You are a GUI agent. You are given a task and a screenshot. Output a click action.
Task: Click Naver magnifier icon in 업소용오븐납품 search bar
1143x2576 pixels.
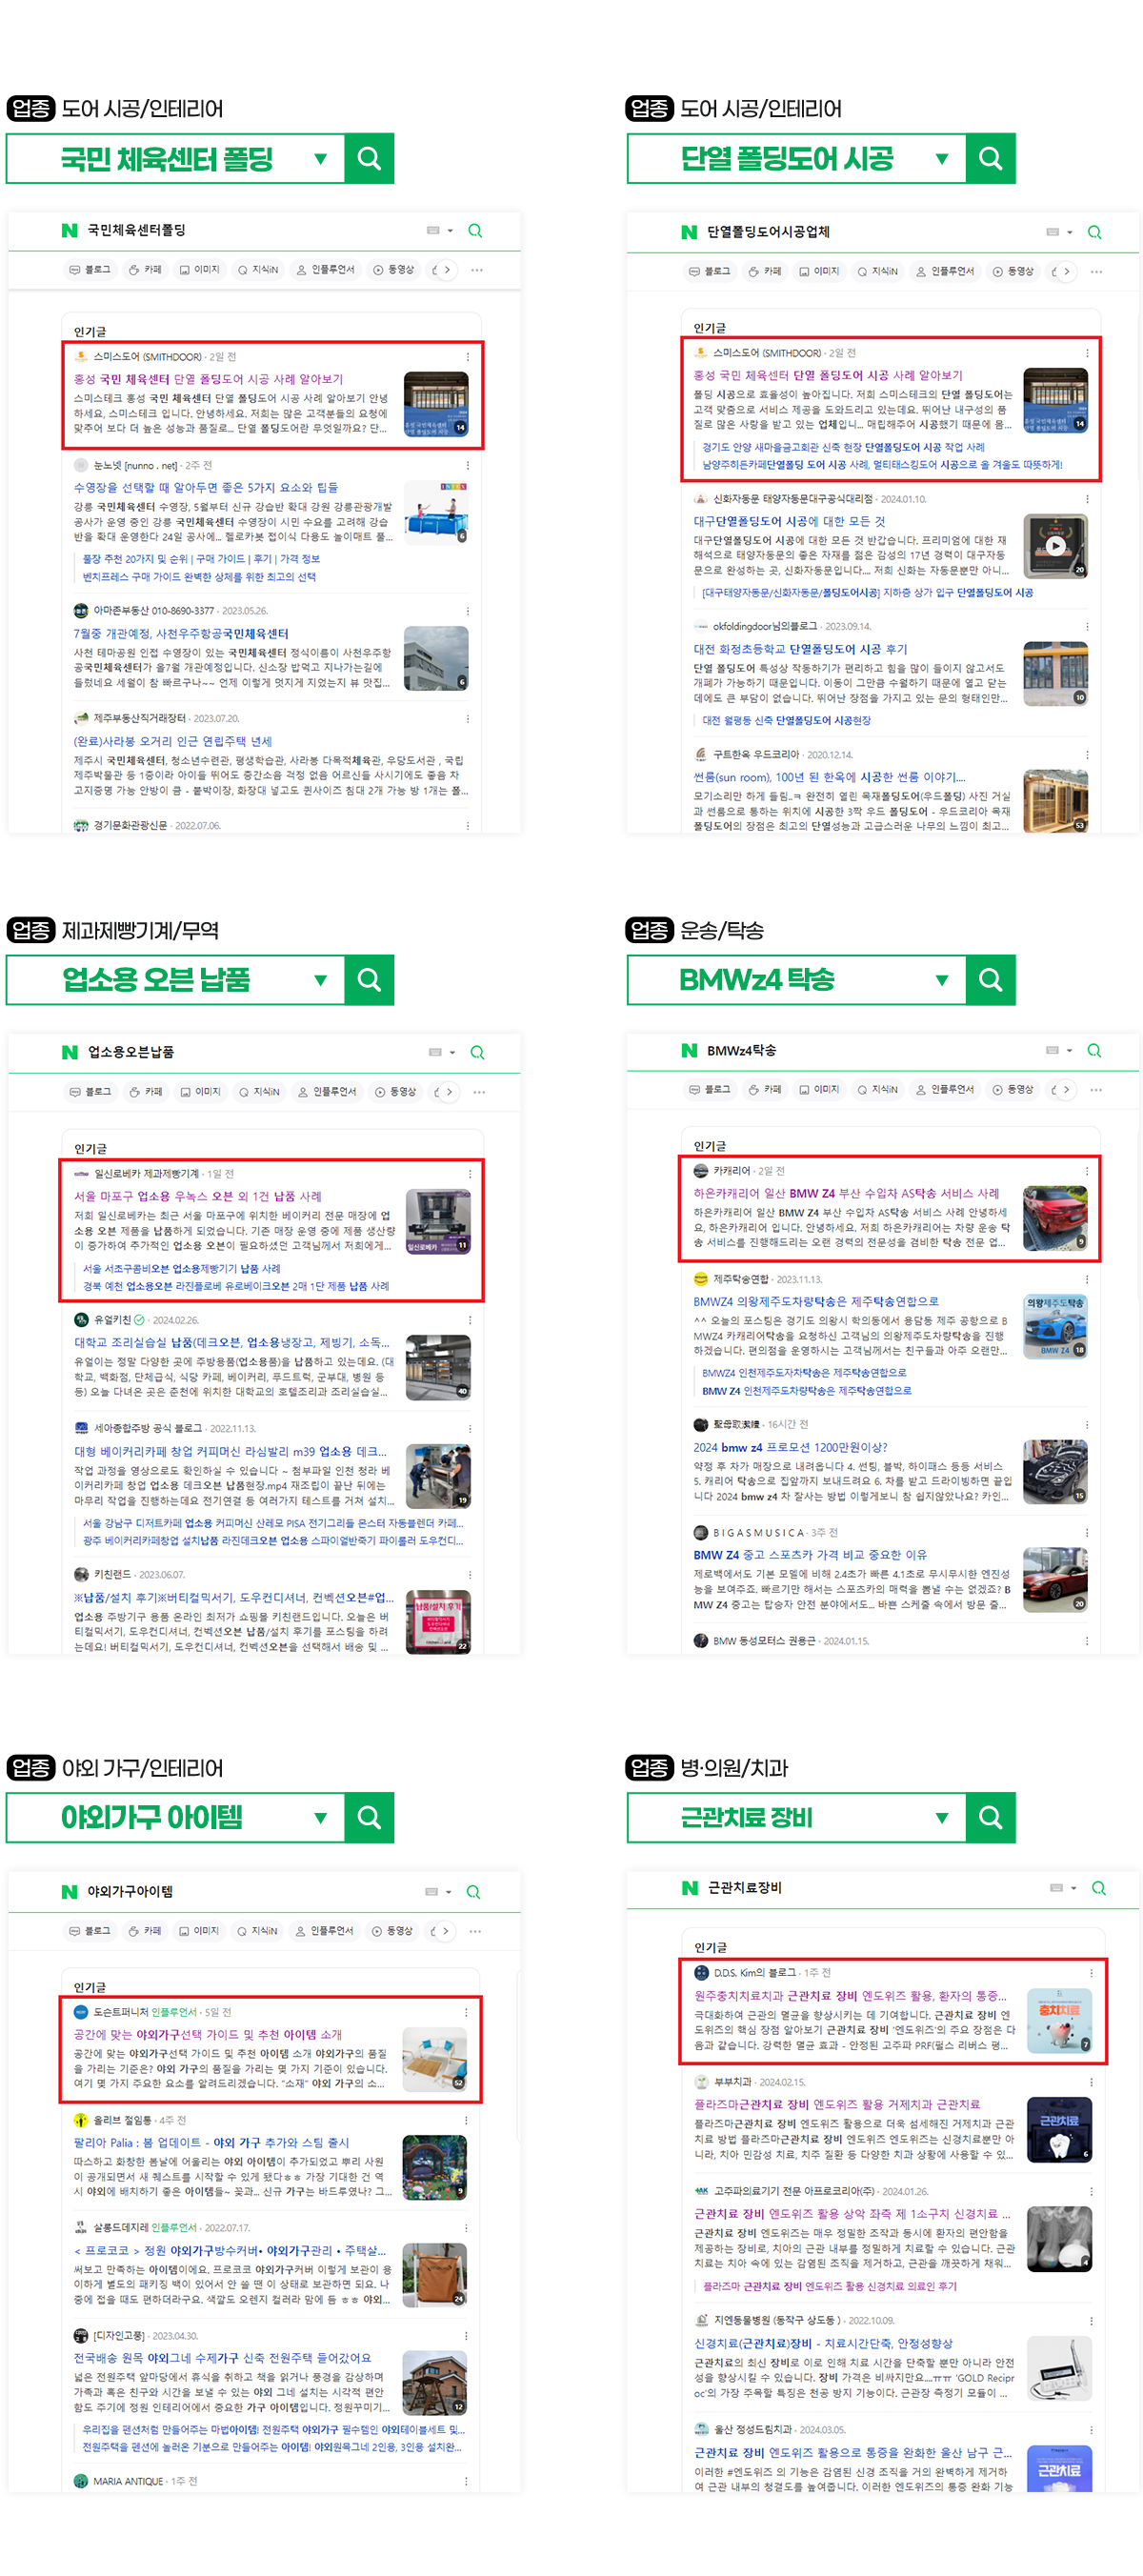[x=478, y=1052]
